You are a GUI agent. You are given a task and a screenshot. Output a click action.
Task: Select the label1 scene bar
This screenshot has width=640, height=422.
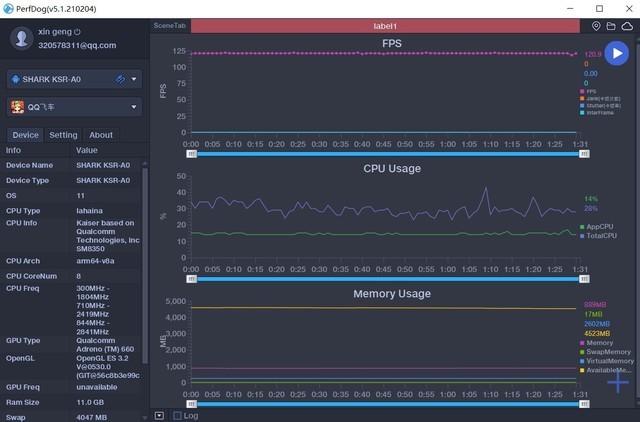[385, 26]
